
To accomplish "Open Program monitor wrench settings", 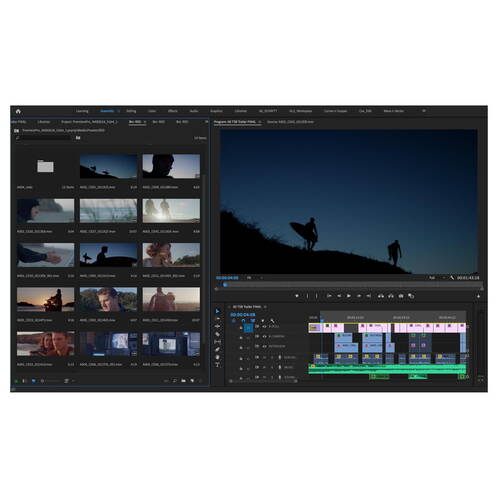I will tap(452, 278).
